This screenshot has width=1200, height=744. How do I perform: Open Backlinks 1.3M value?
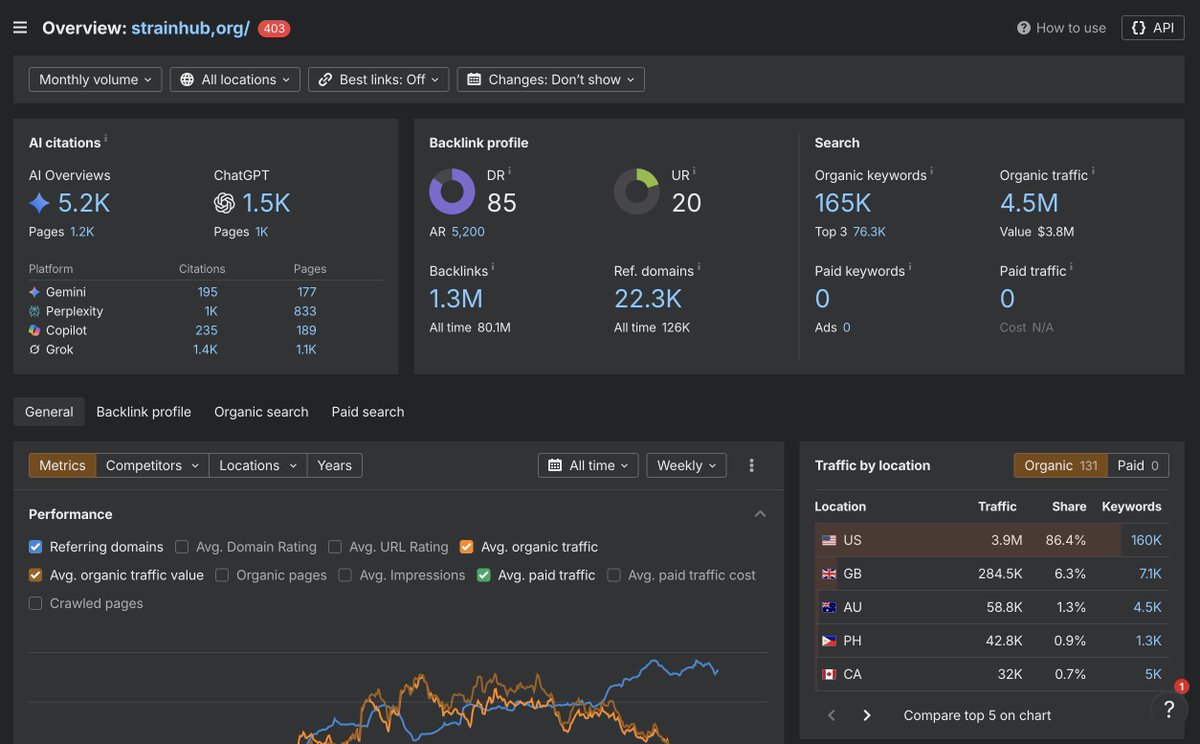pyautogui.click(x=456, y=298)
